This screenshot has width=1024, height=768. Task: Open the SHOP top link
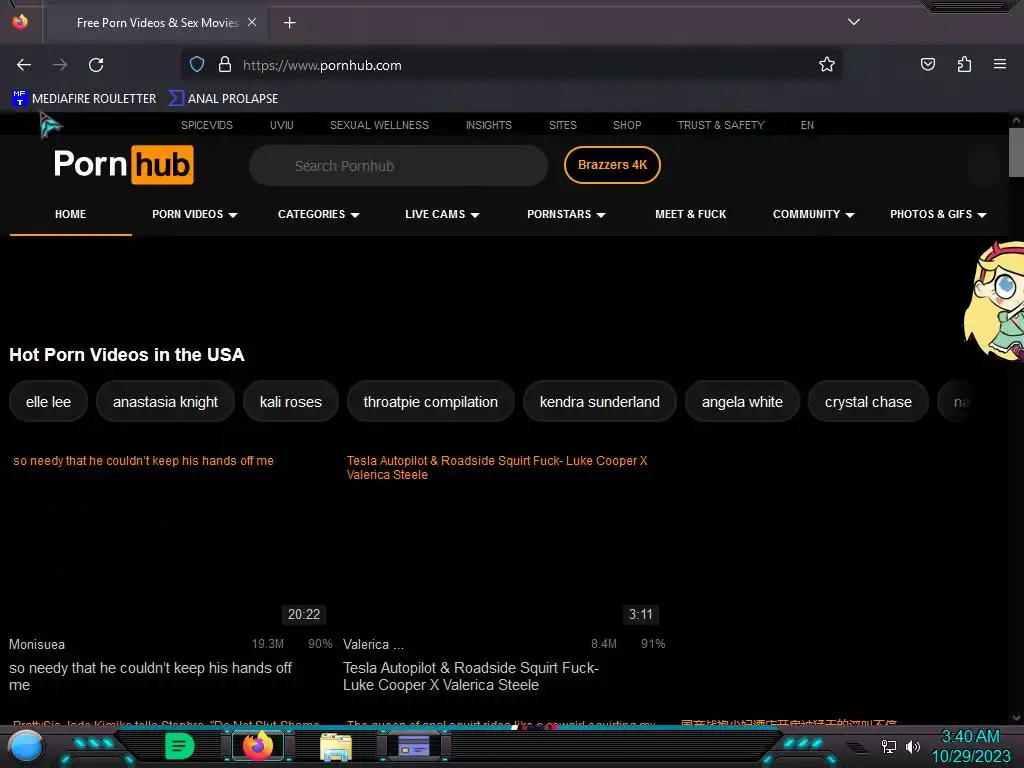(x=627, y=125)
